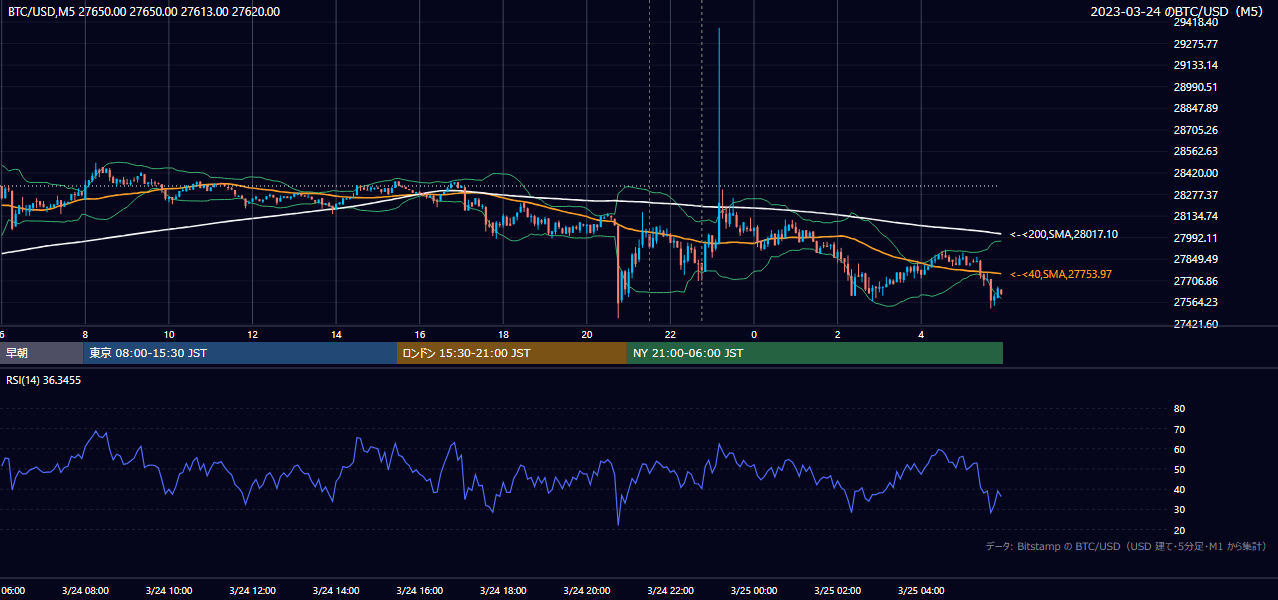Click hour tick 14 under price chart
This screenshot has height=600, width=1278.
[x=336, y=334]
